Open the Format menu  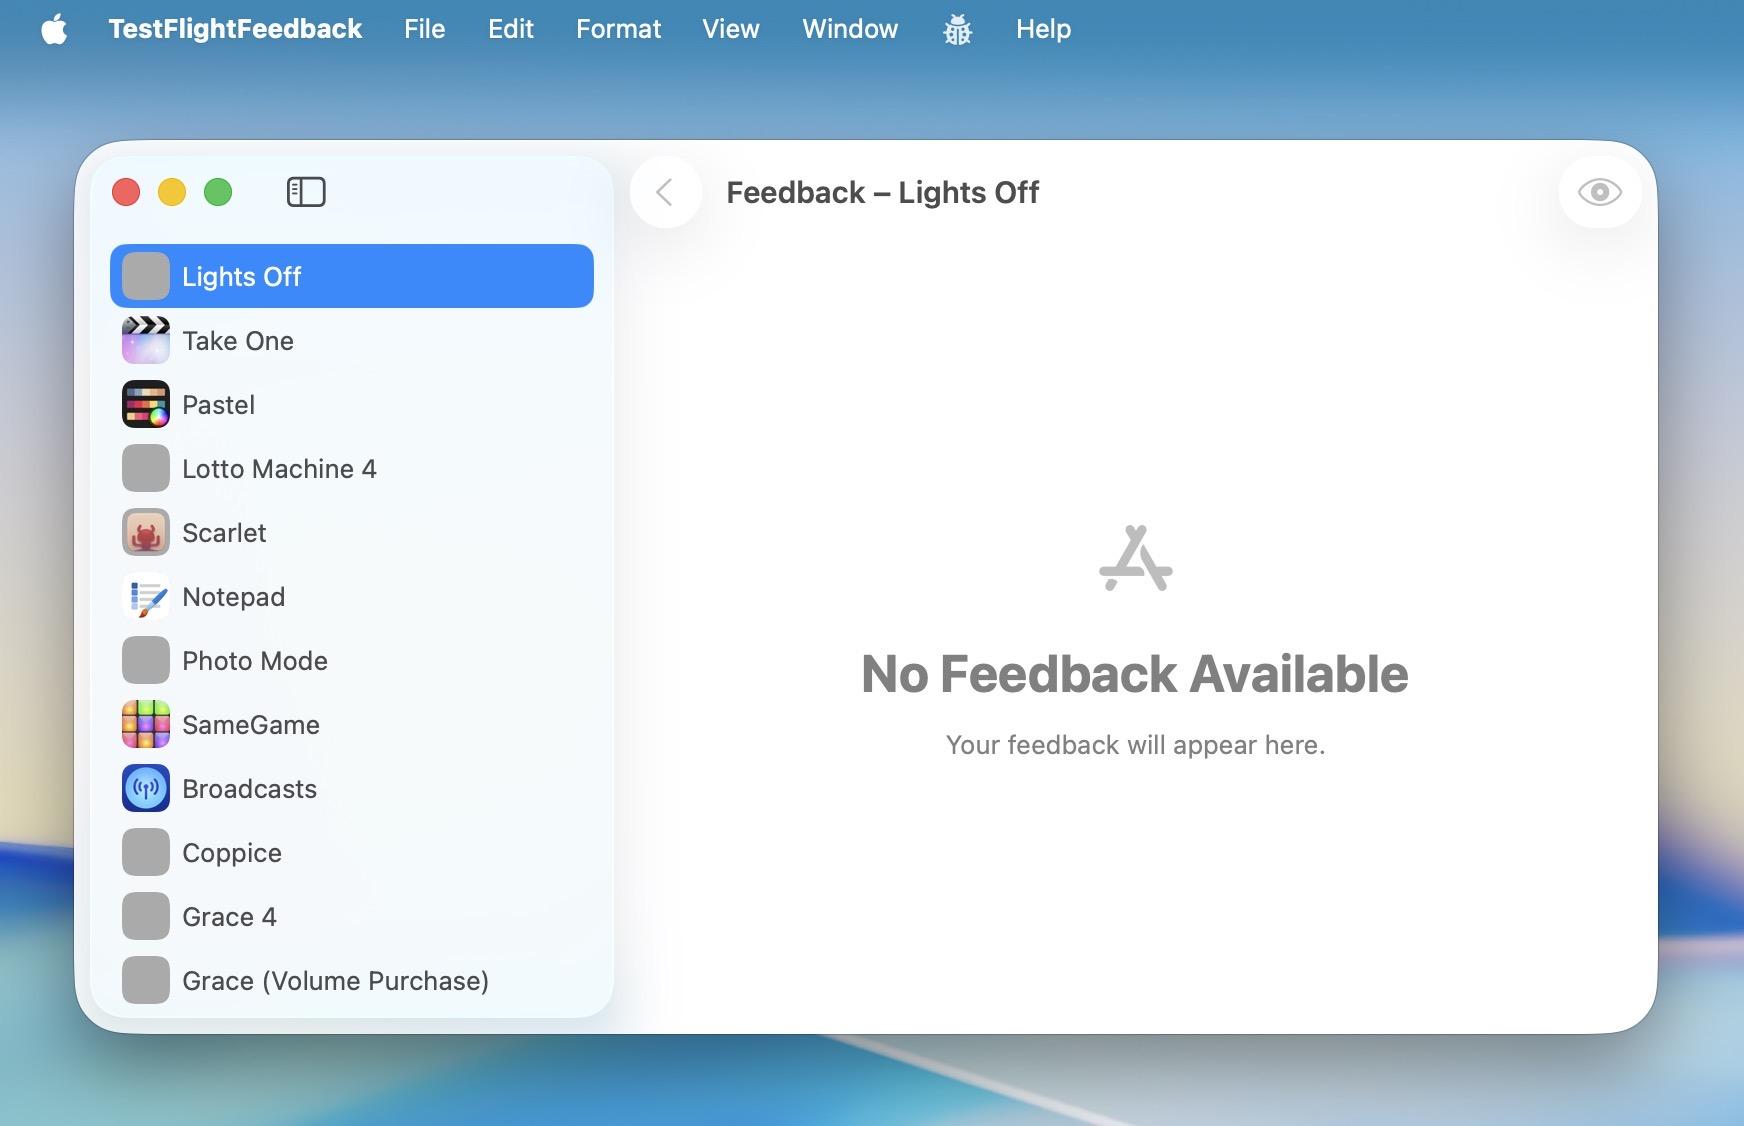click(618, 29)
